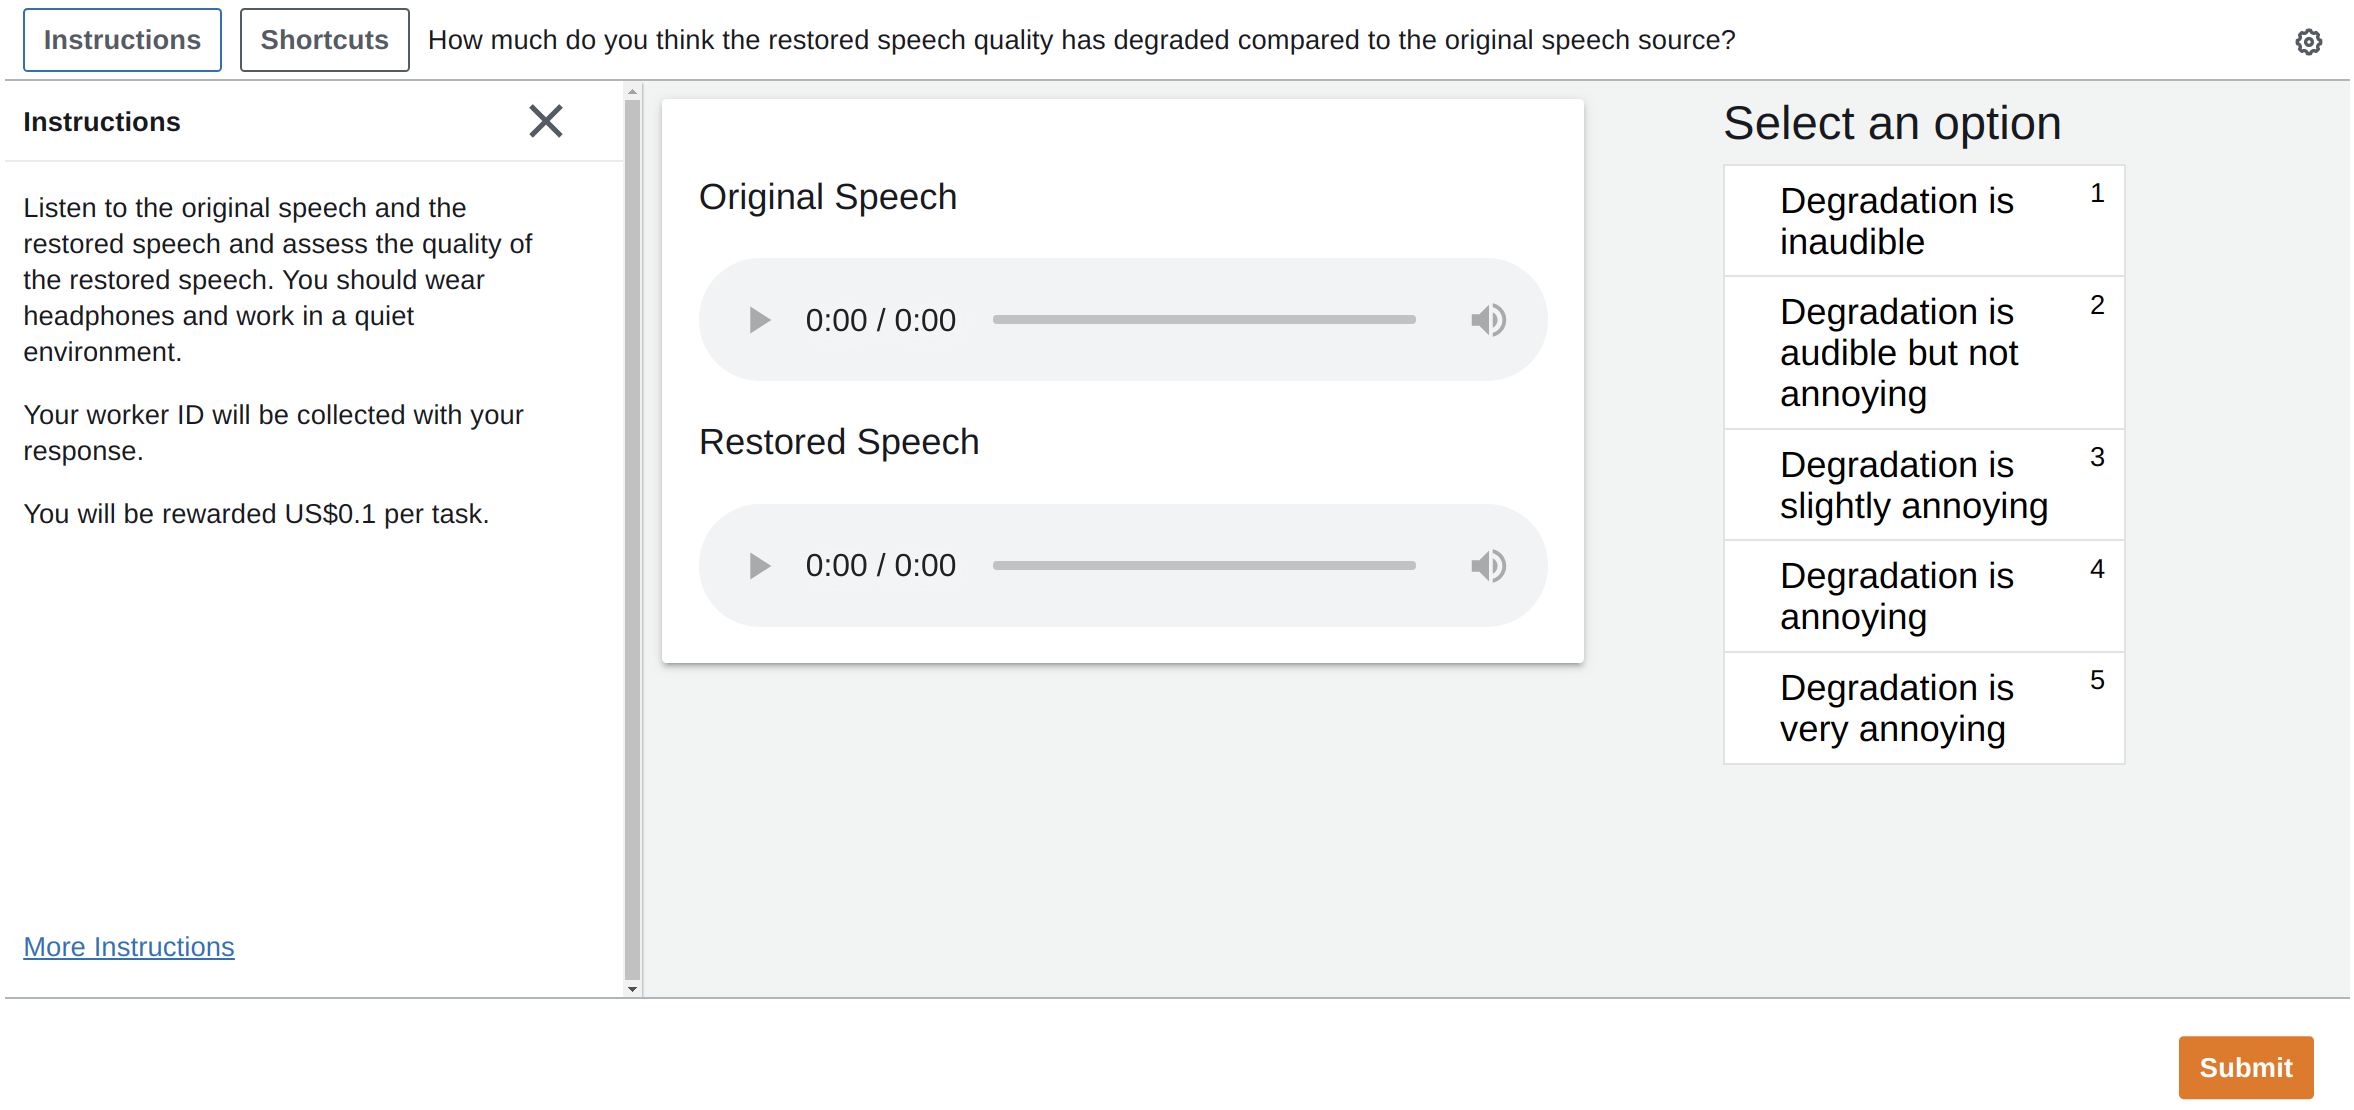
Task: Mute the Restored Speech volume icon
Action: point(1488,566)
